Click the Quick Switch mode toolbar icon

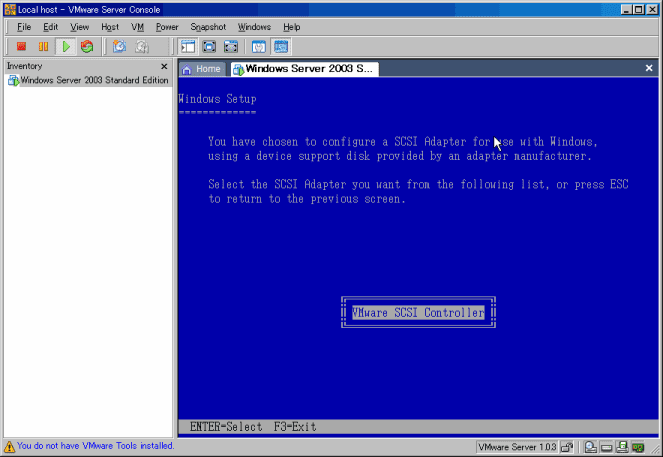click(x=231, y=47)
